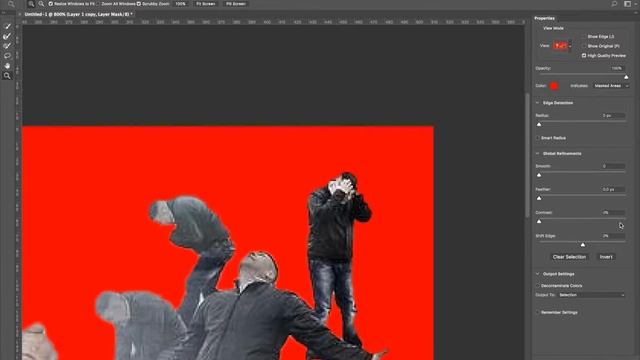Toggle Scrubby Zoom checkbox
Image resolution: width=640 pixels, height=360 pixels.
coord(139,4)
